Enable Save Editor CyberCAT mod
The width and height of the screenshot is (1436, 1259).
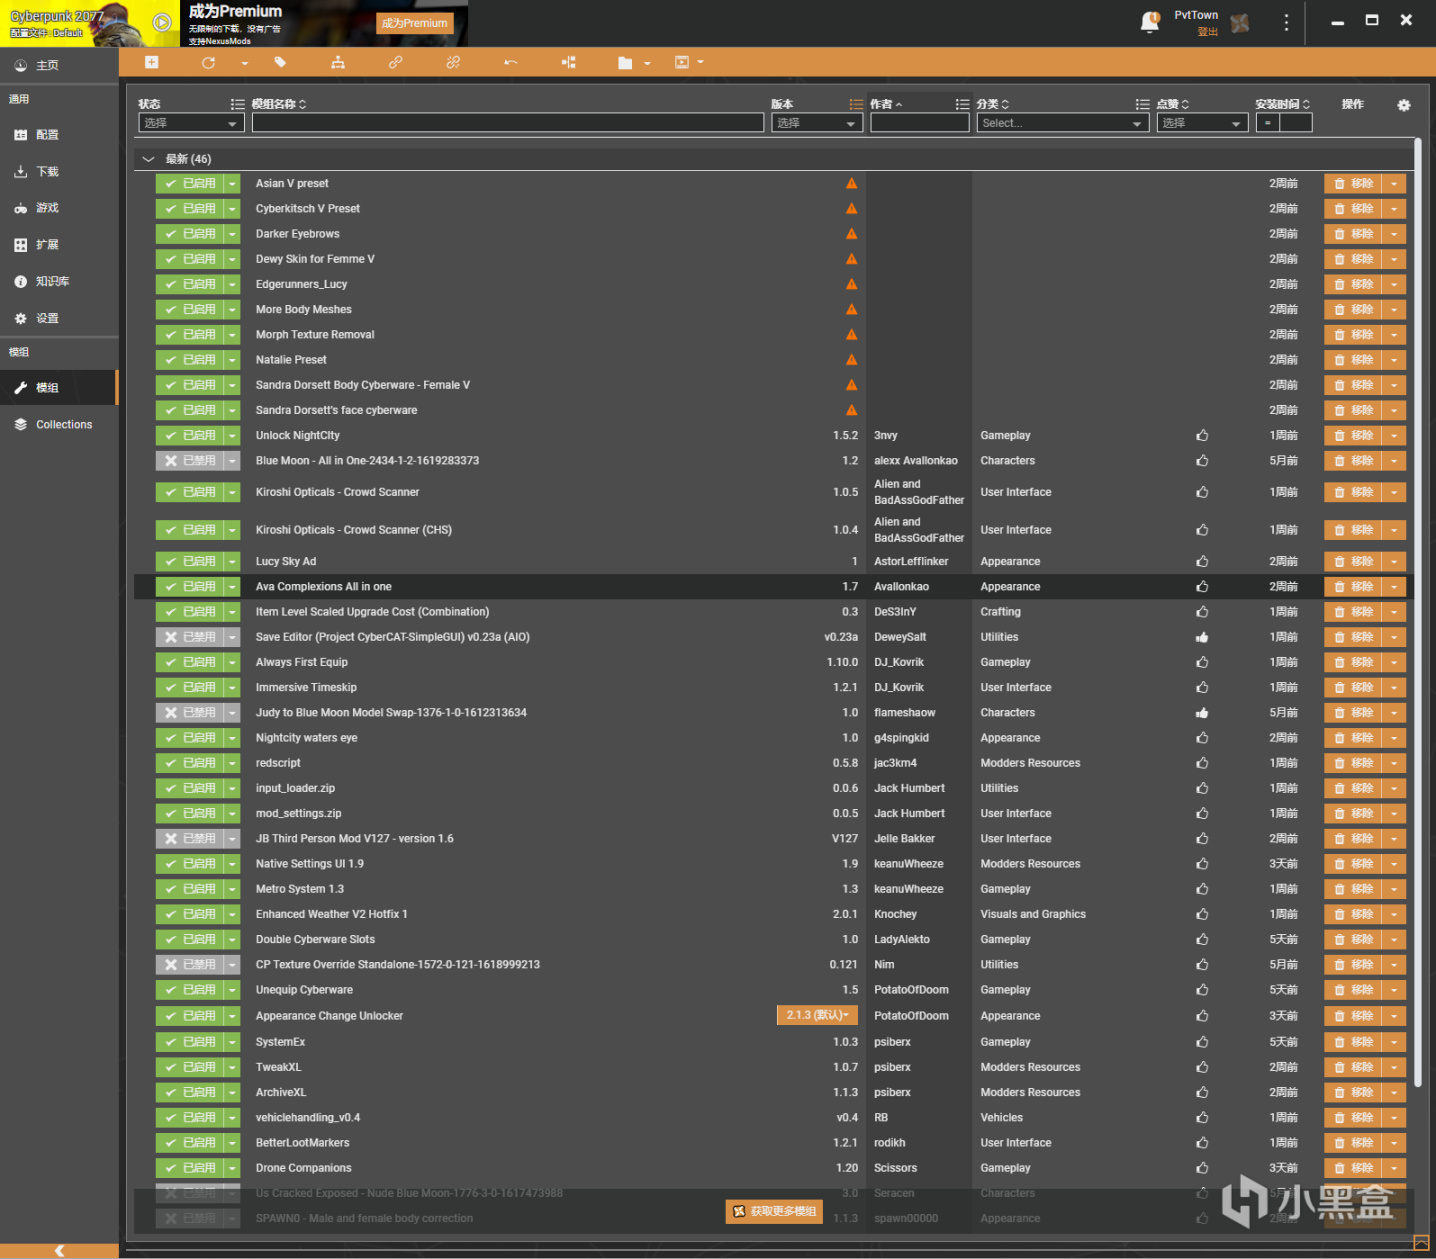point(189,637)
